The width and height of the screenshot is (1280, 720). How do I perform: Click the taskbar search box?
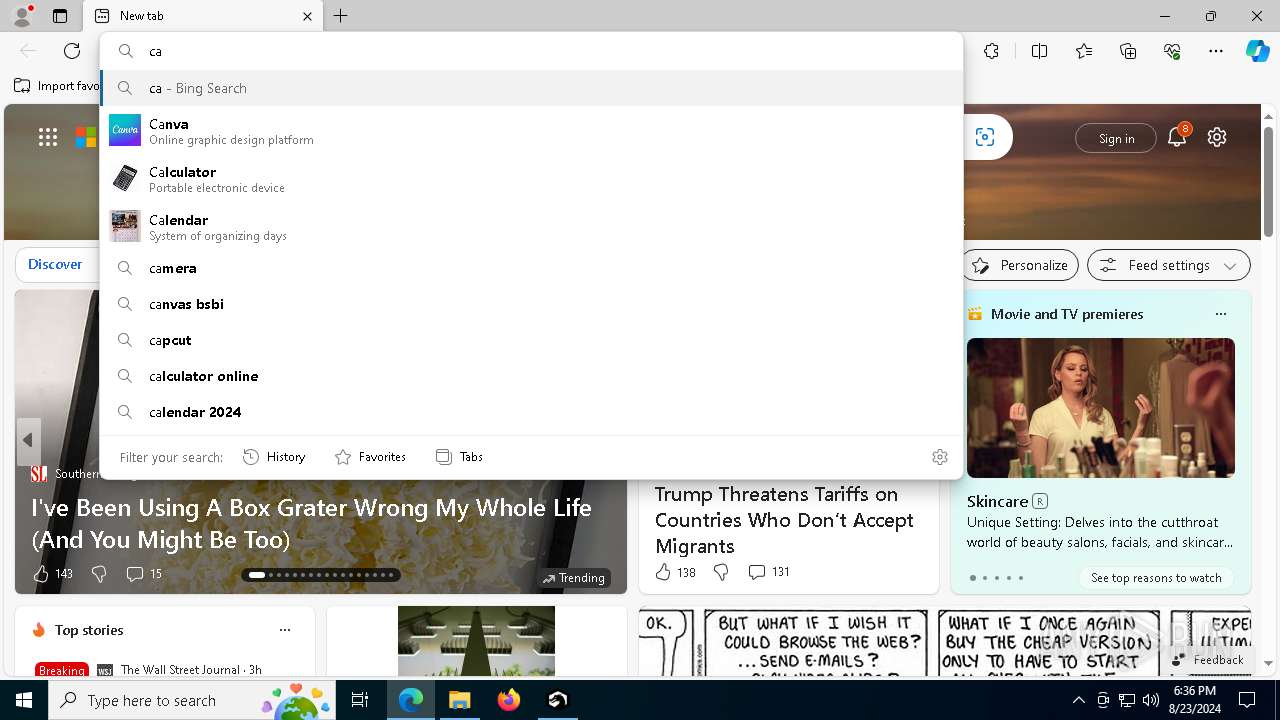[x=192, y=700]
